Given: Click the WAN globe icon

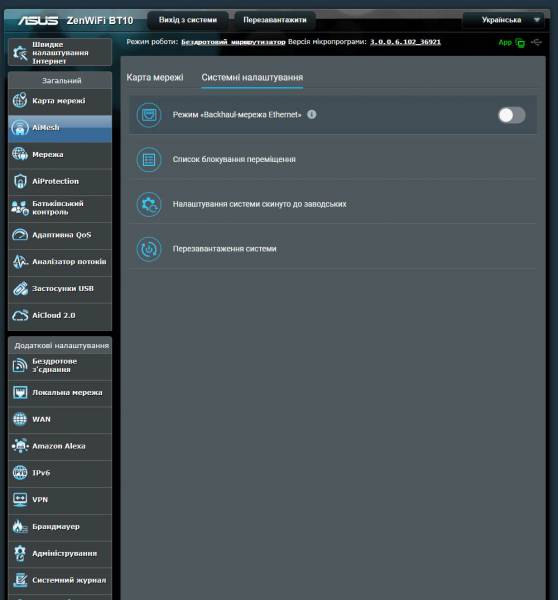Looking at the screenshot, I should coord(20,419).
